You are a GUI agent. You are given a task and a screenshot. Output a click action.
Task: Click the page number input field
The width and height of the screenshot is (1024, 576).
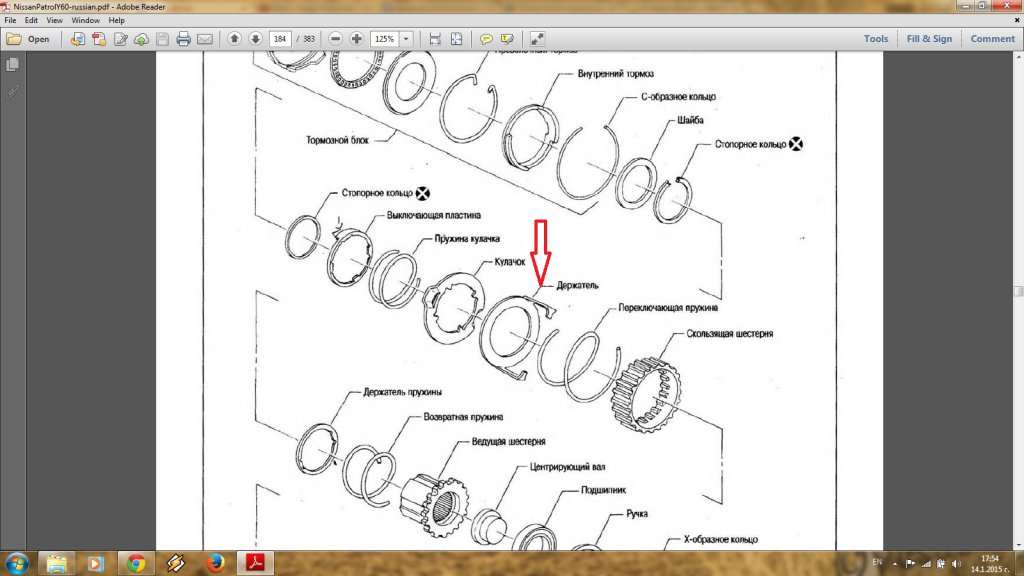coord(279,39)
